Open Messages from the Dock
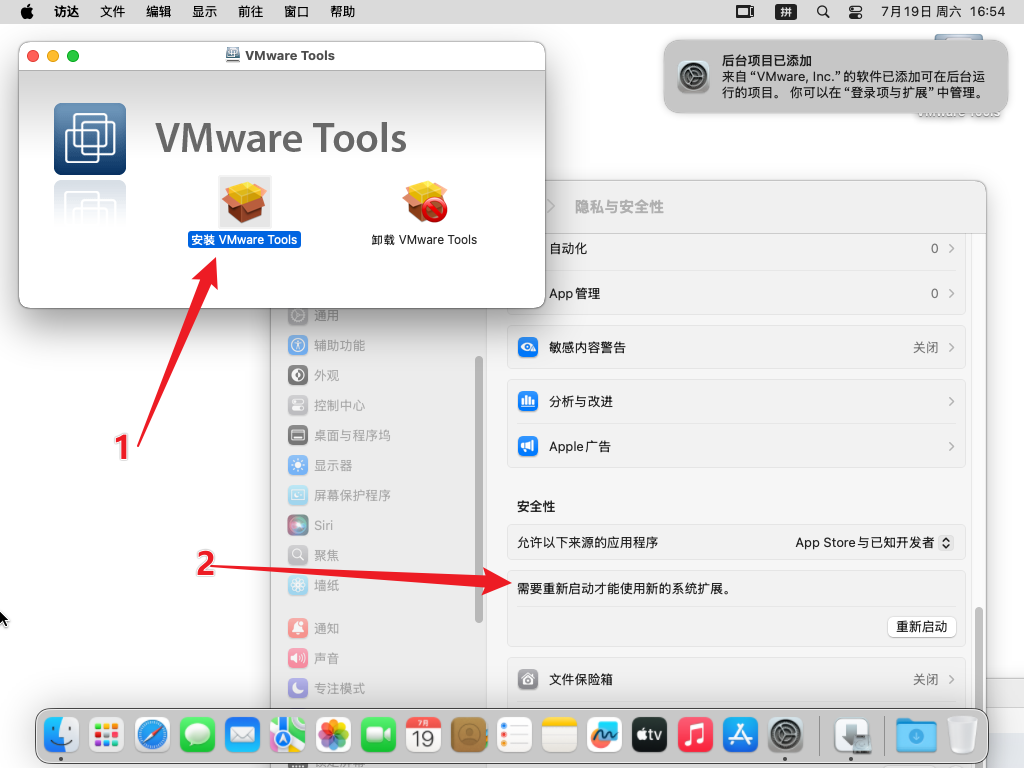This screenshot has width=1024, height=768. (197, 735)
